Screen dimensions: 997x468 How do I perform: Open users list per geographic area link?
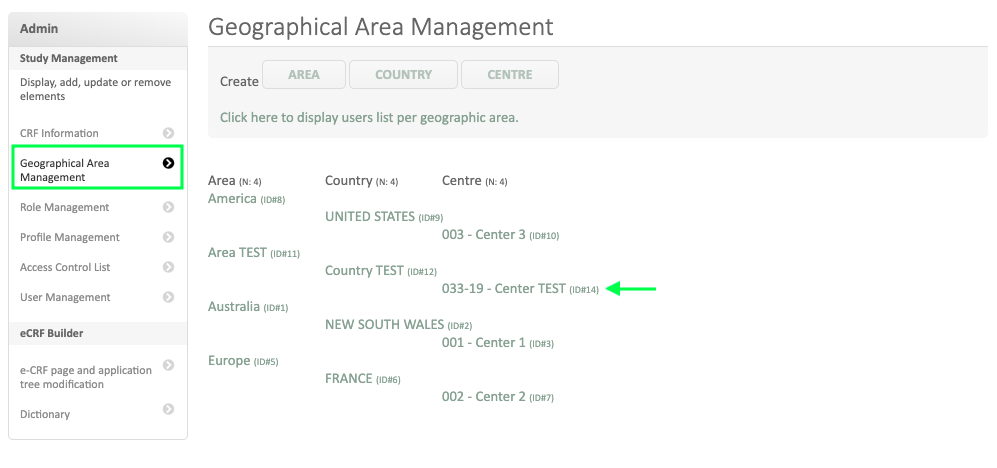click(x=369, y=117)
